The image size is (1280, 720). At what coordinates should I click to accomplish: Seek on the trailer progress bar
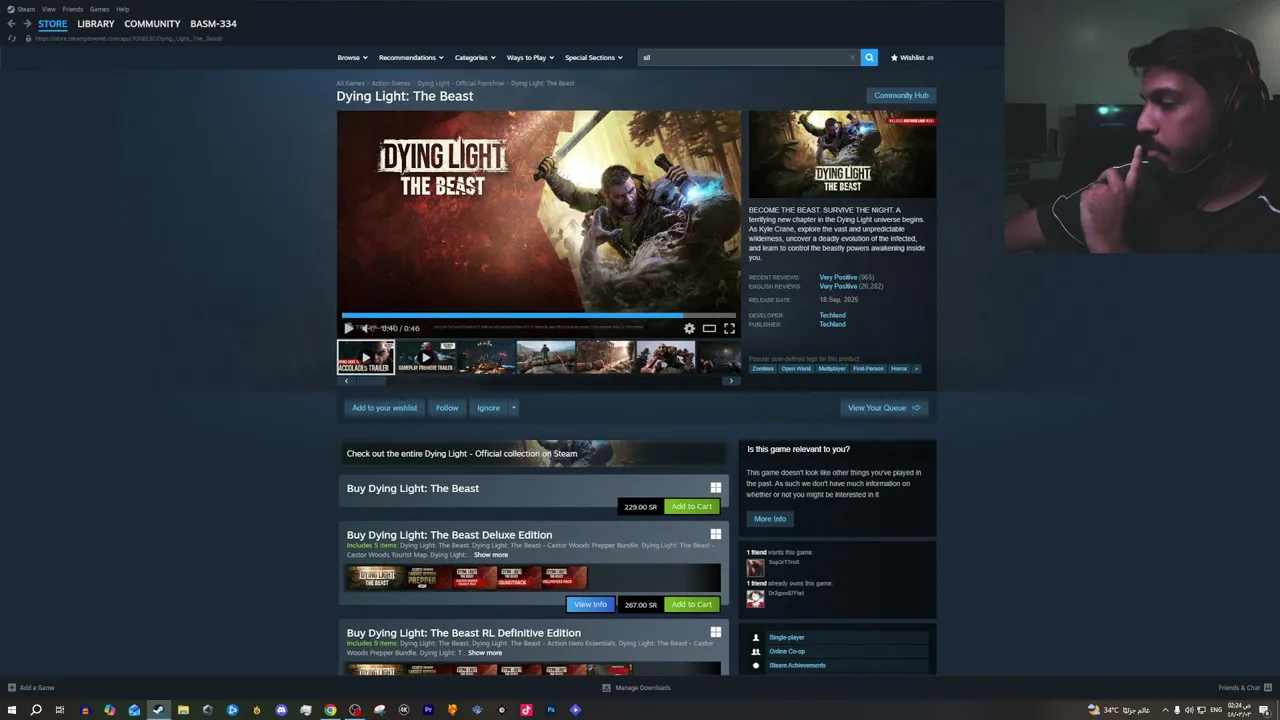coord(539,315)
